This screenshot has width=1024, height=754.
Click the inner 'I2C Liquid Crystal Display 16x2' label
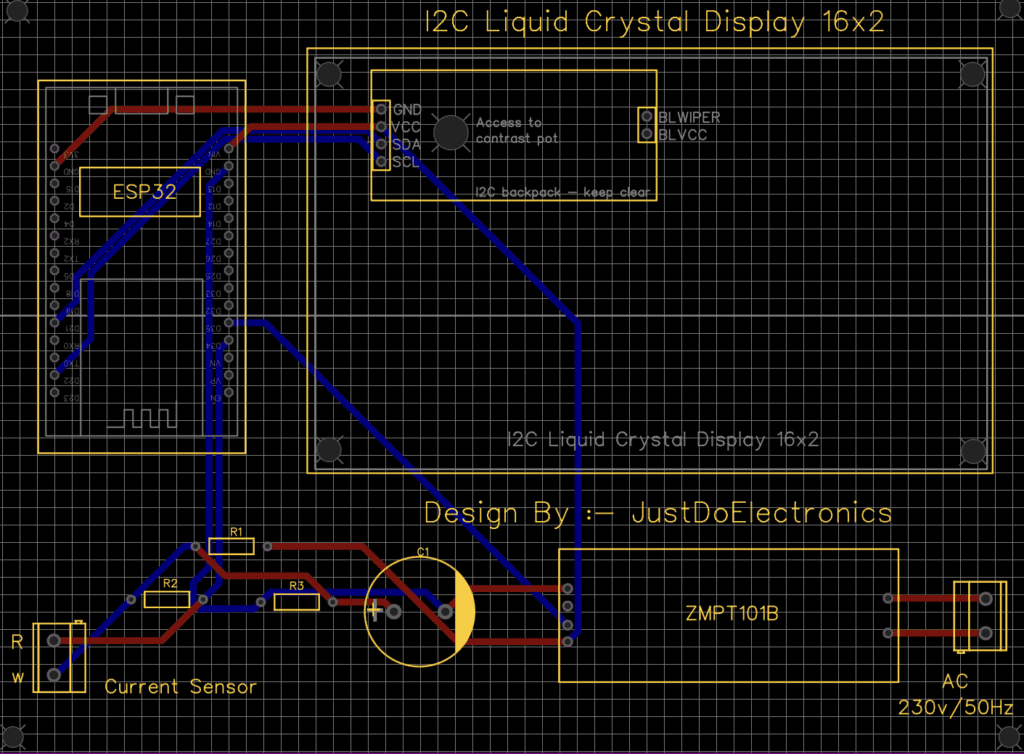[663, 439]
